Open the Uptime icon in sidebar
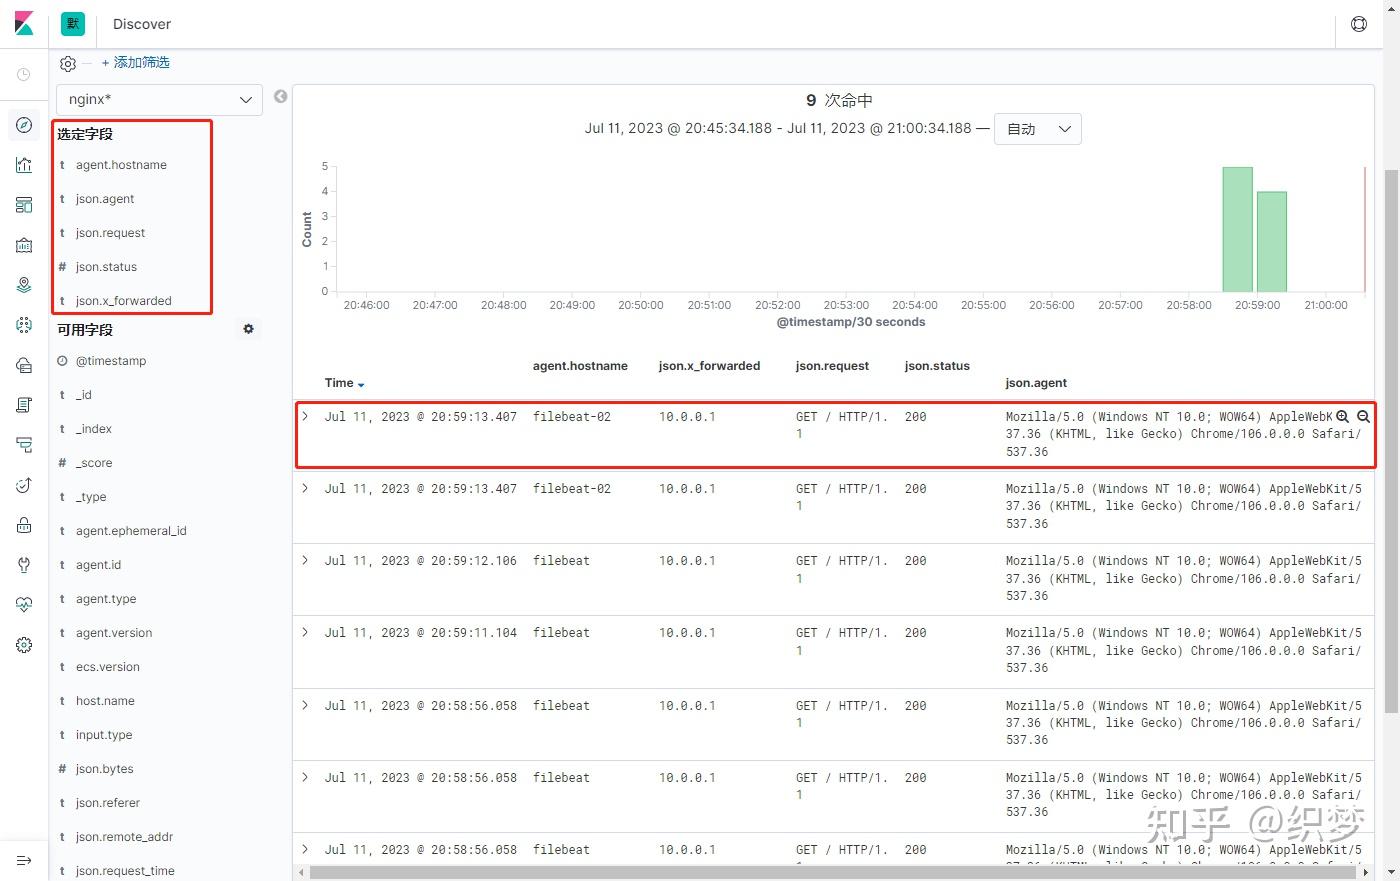Screen dimensions: 1400x881 [24, 485]
